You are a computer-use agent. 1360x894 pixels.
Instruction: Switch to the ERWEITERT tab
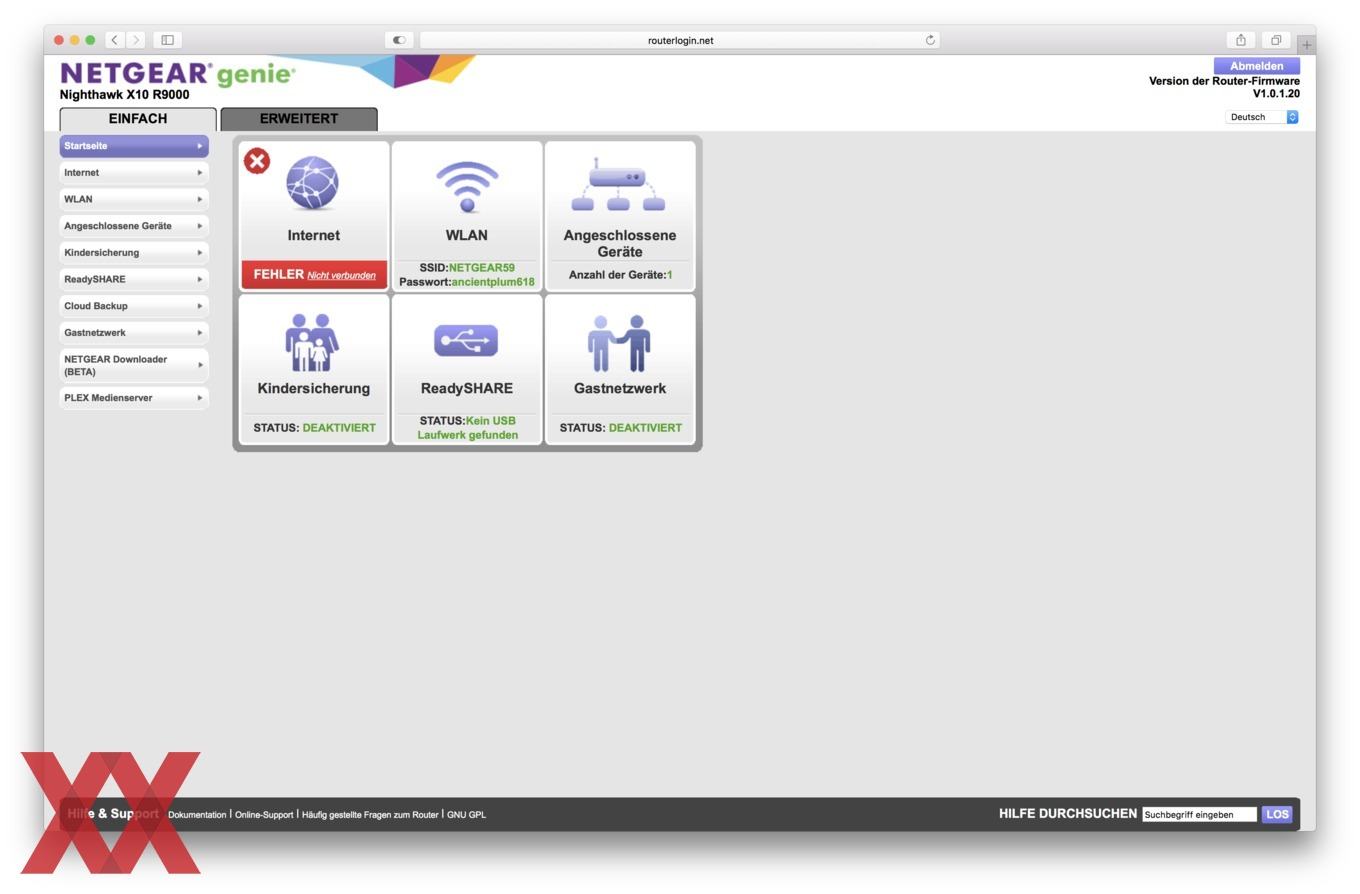[x=299, y=118]
